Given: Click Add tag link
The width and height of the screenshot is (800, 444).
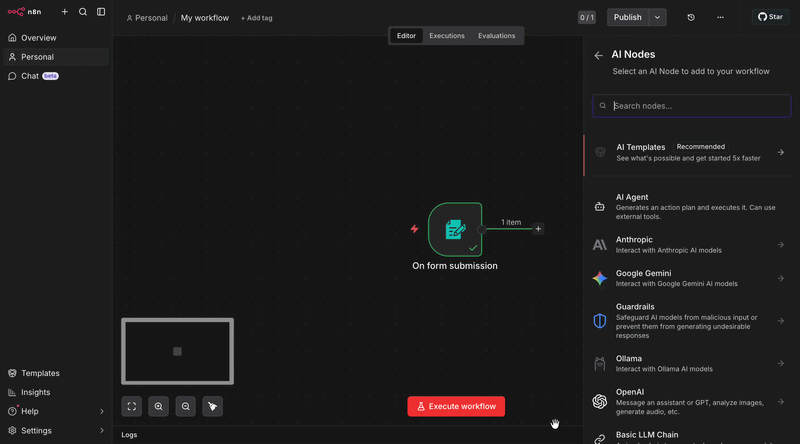Looking at the screenshot, I should 257,18.
